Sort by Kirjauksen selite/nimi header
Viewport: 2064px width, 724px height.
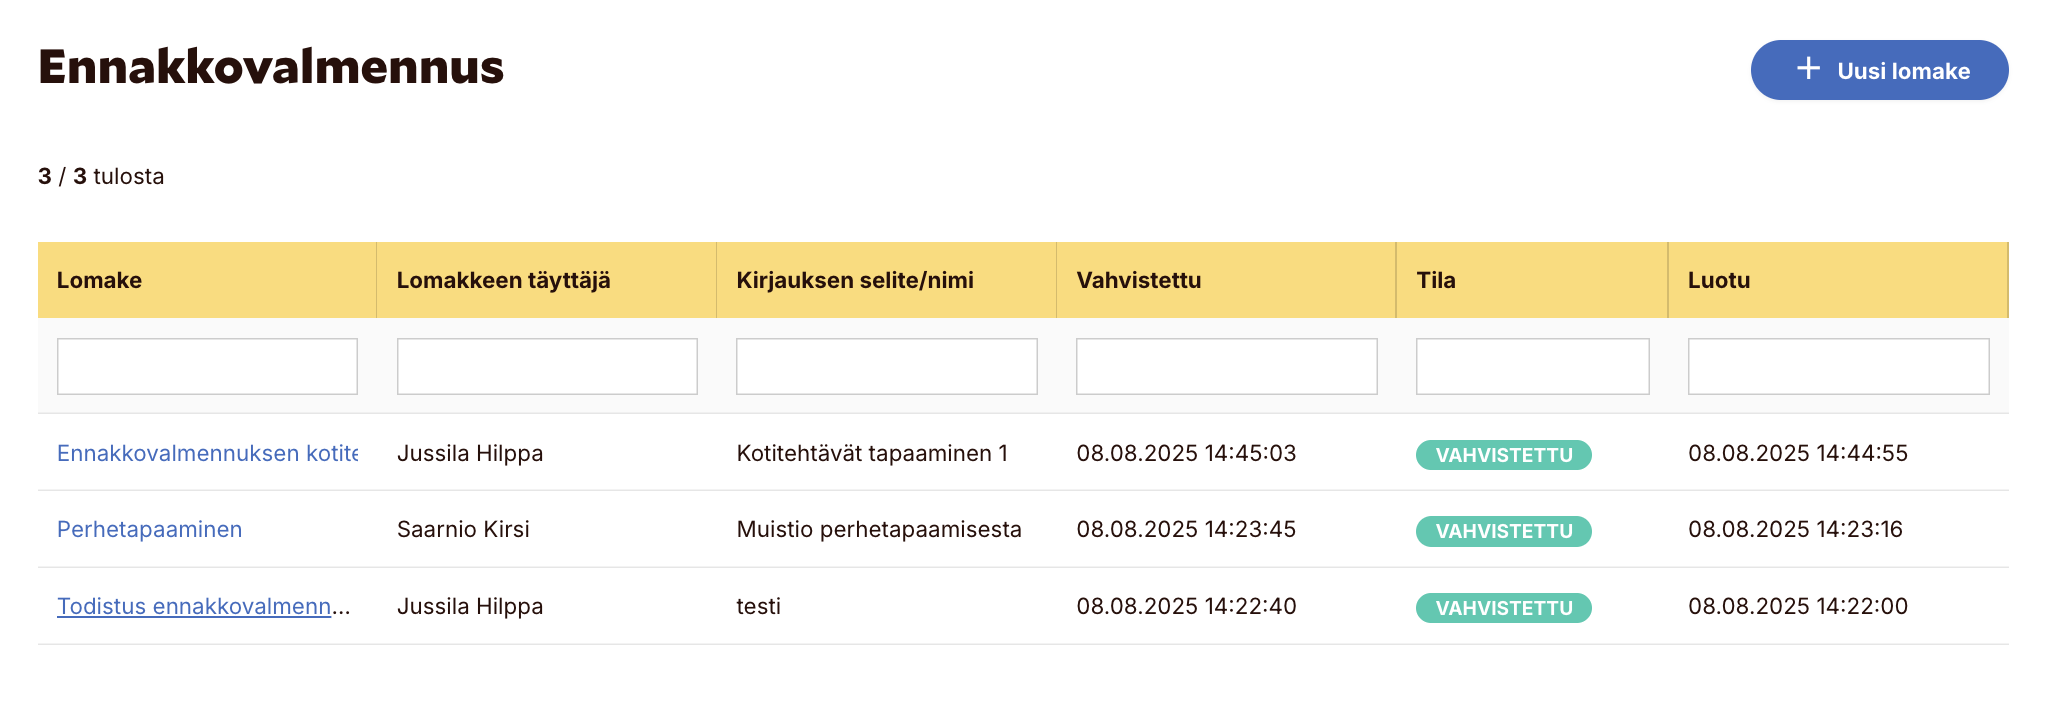(854, 280)
